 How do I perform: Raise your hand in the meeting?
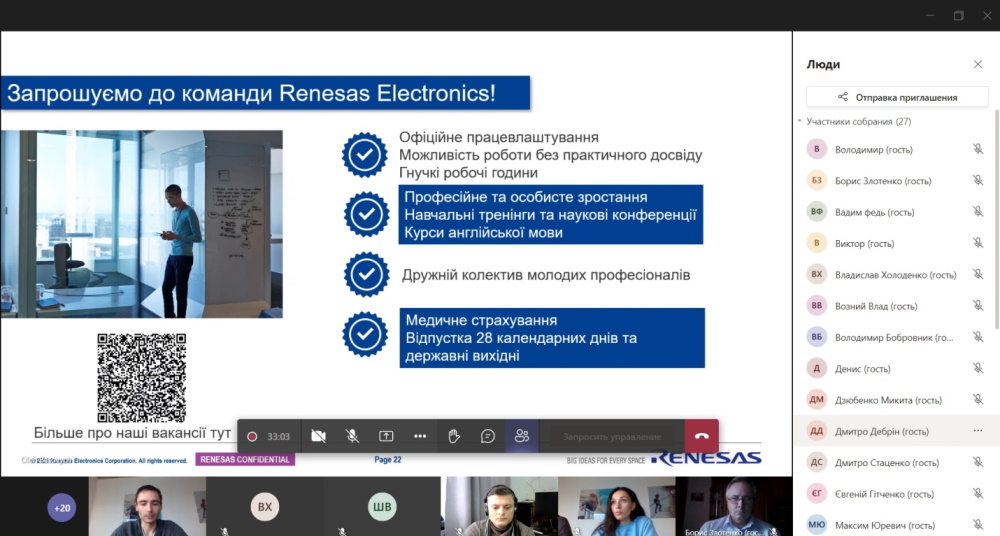(x=453, y=436)
